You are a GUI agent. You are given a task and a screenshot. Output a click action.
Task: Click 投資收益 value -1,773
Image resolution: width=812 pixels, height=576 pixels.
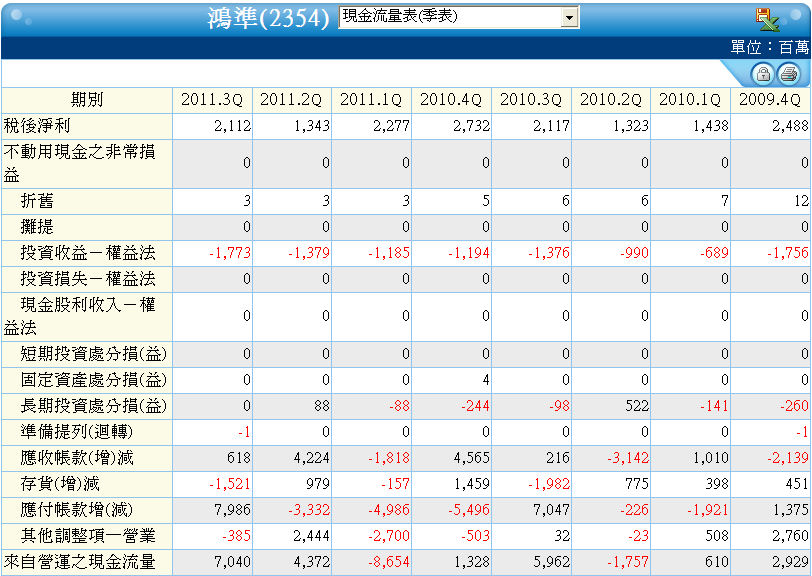click(230, 253)
